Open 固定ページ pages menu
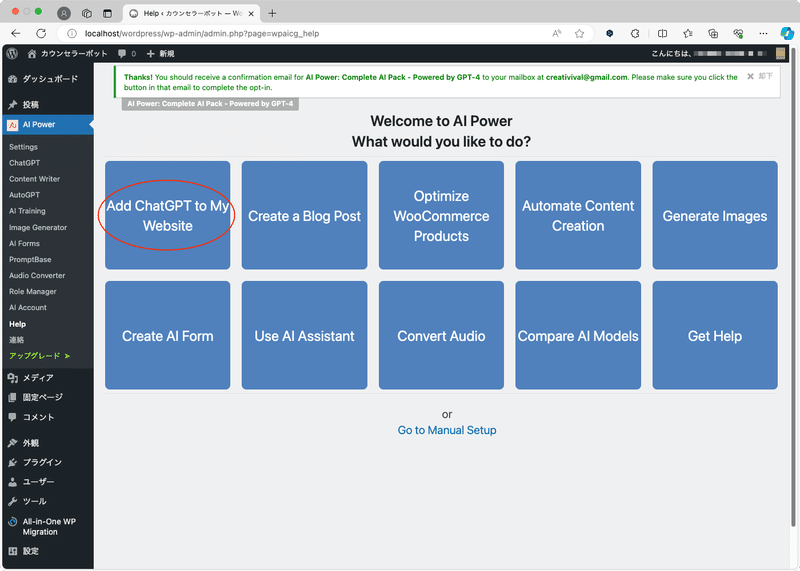The height and width of the screenshot is (571, 800). (47, 397)
